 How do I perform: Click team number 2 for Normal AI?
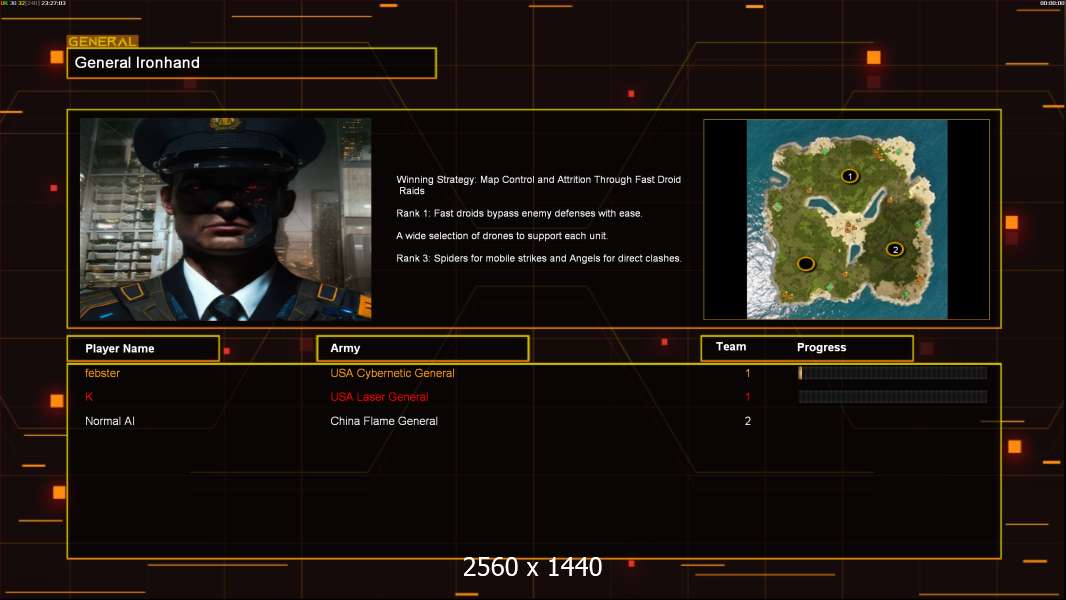(748, 421)
